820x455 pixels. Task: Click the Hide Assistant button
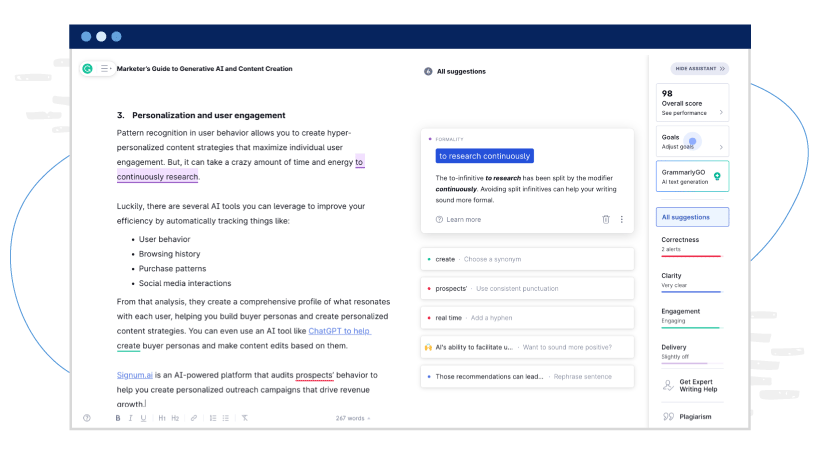pos(700,69)
